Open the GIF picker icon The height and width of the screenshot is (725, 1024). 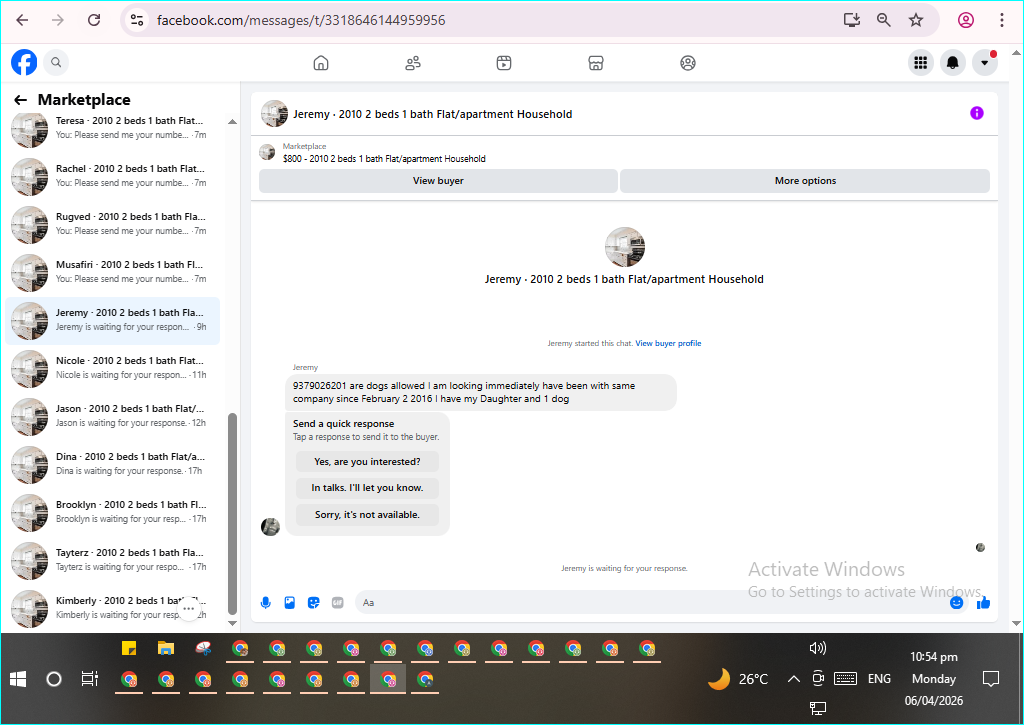[x=338, y=602]
